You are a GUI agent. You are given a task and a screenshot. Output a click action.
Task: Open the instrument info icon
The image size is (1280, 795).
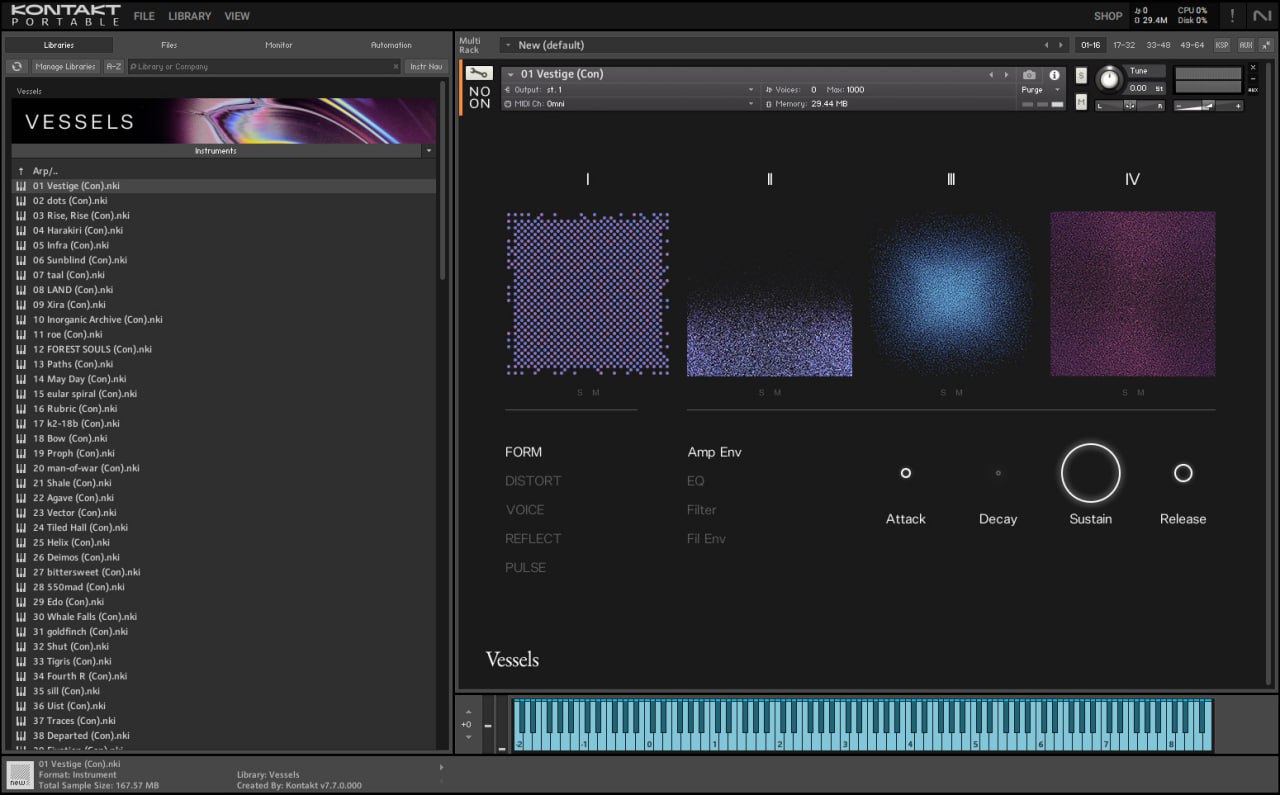click(1054, 75)
